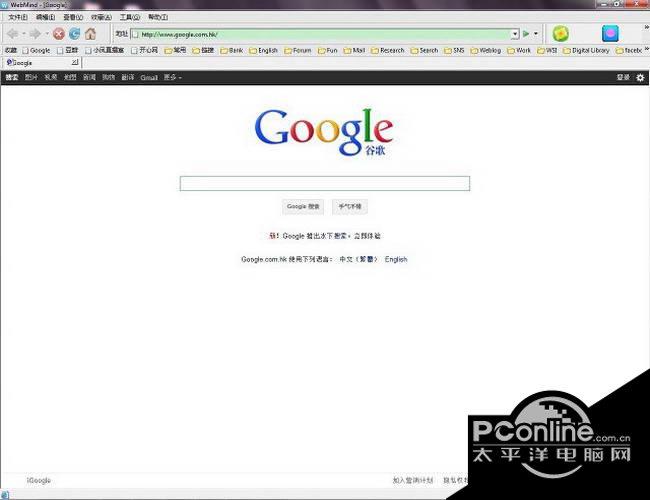Open the 工具 menu
This screenshot has width=650, height=500.
tap(130, 17)
